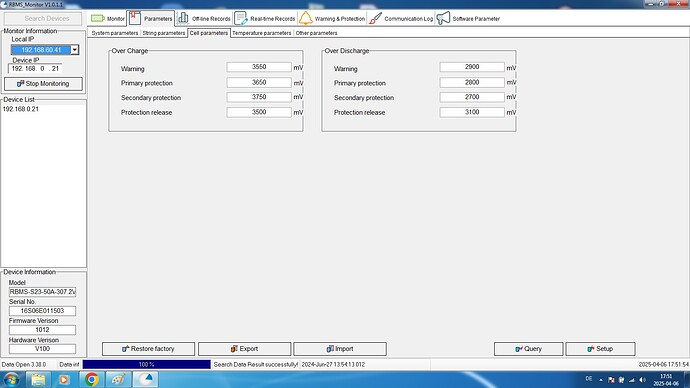Screen dimensions: 690x388
Task: Edit Over Charge Secondary protection value 3750
Action: [x=259, y=97]
